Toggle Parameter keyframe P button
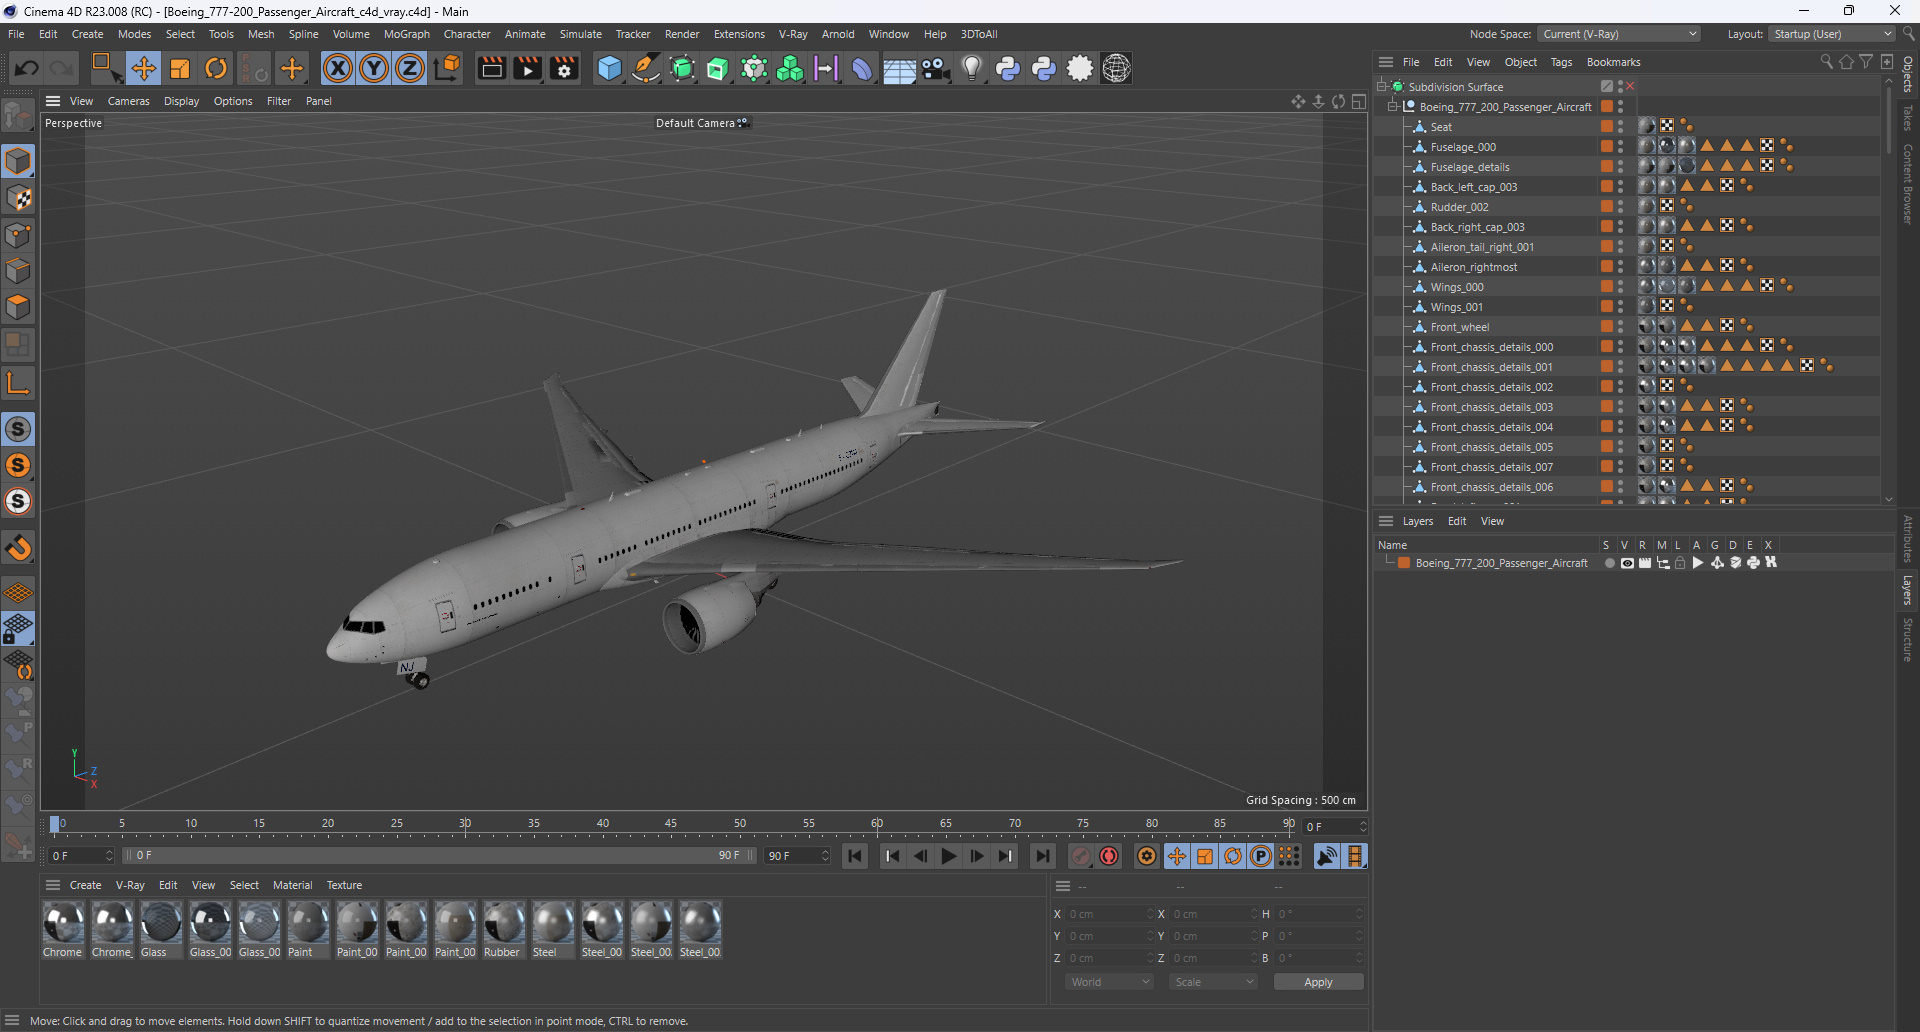 click(x=1261, y=856)
